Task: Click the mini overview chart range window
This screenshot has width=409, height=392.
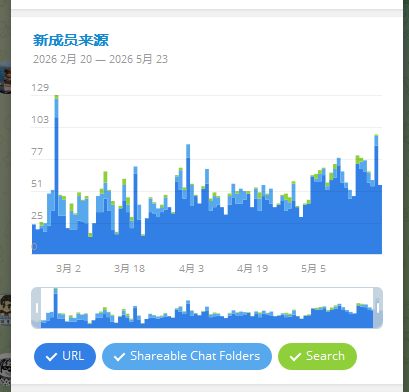Action: tap(207, 308)
